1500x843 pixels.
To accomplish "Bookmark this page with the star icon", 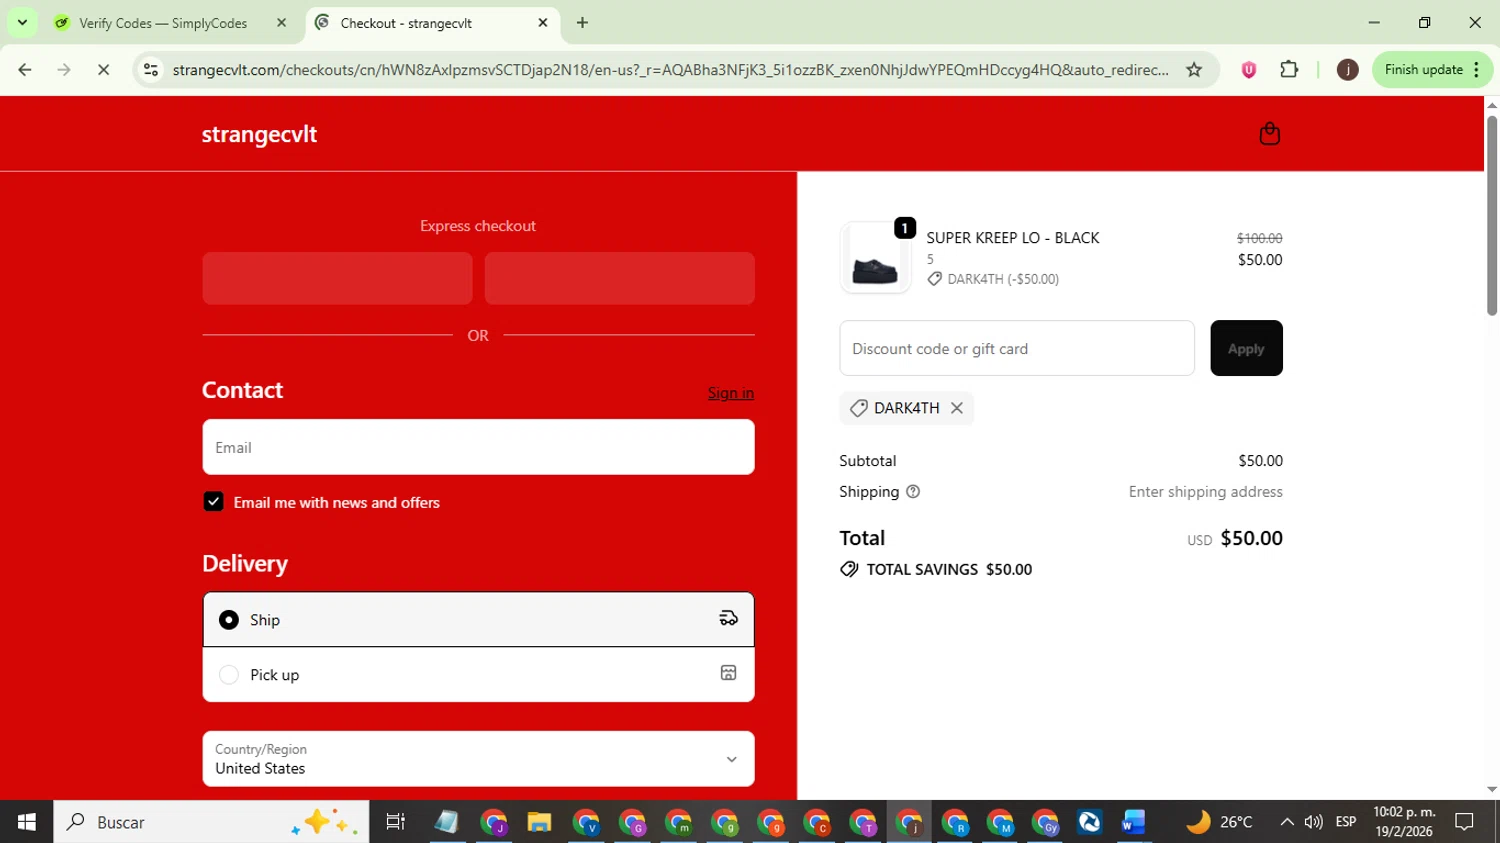I will (1194, 69).
